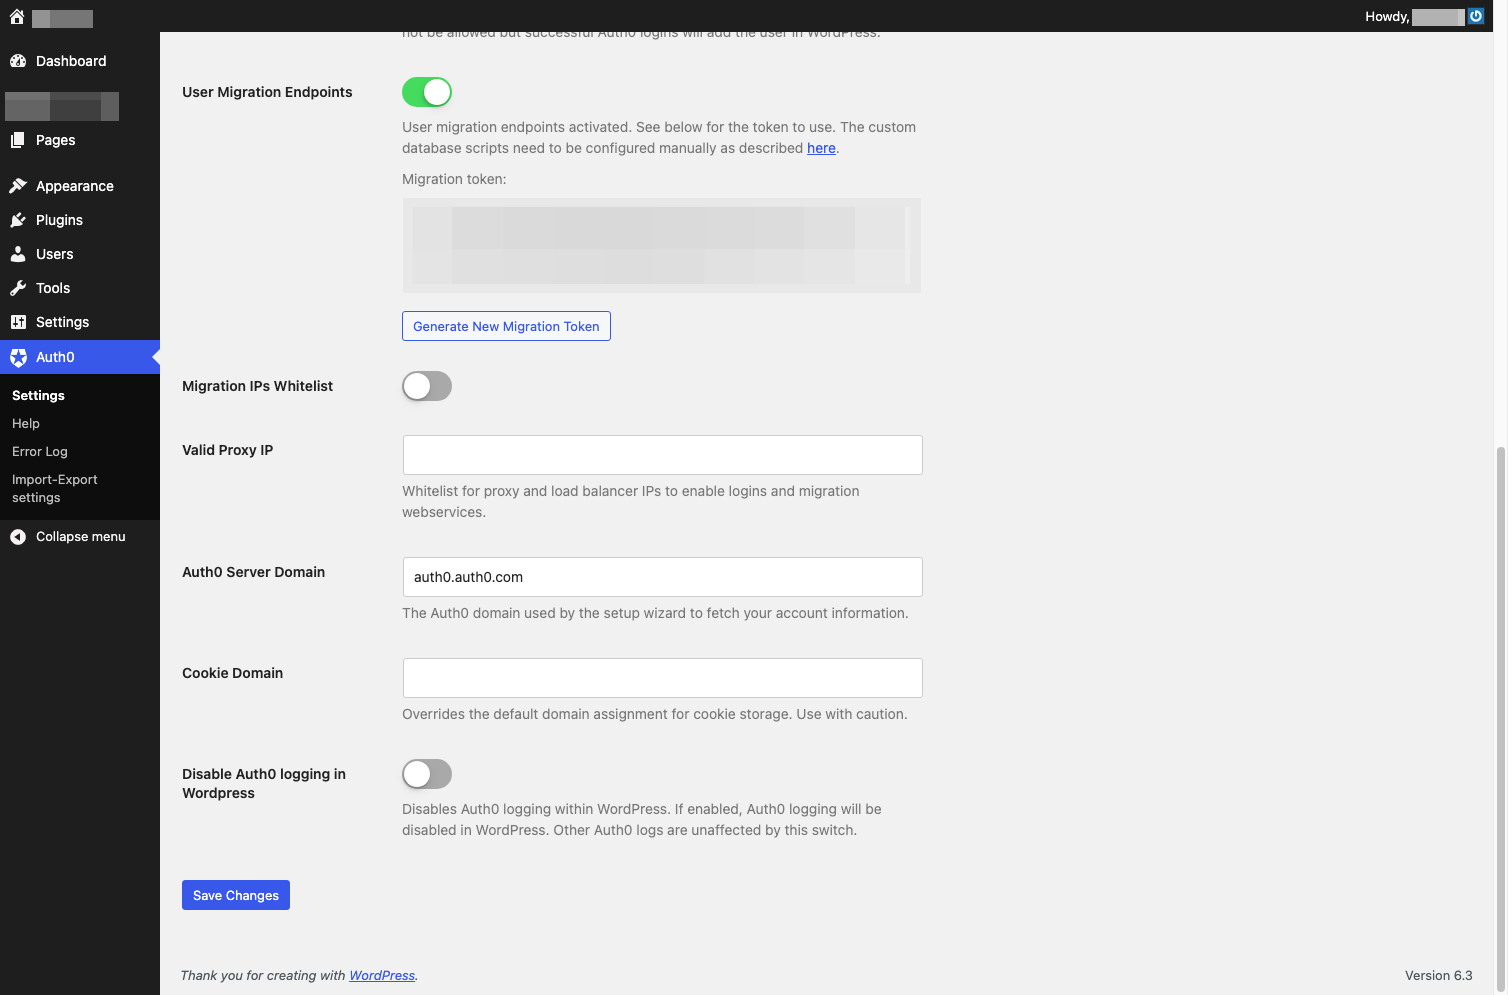This screenshot has height=995, width=1508.
Task: Click the Appearance paintbrush icon
Action: pos(18,186)
